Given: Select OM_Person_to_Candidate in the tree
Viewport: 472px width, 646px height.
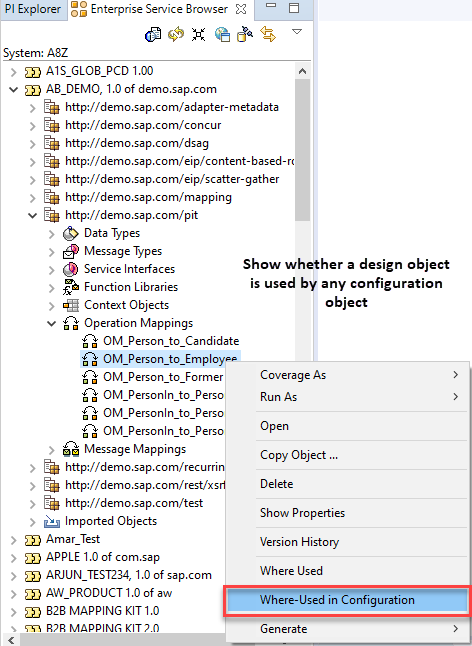Looking at the screenshot, I should (x=171, y=341).
